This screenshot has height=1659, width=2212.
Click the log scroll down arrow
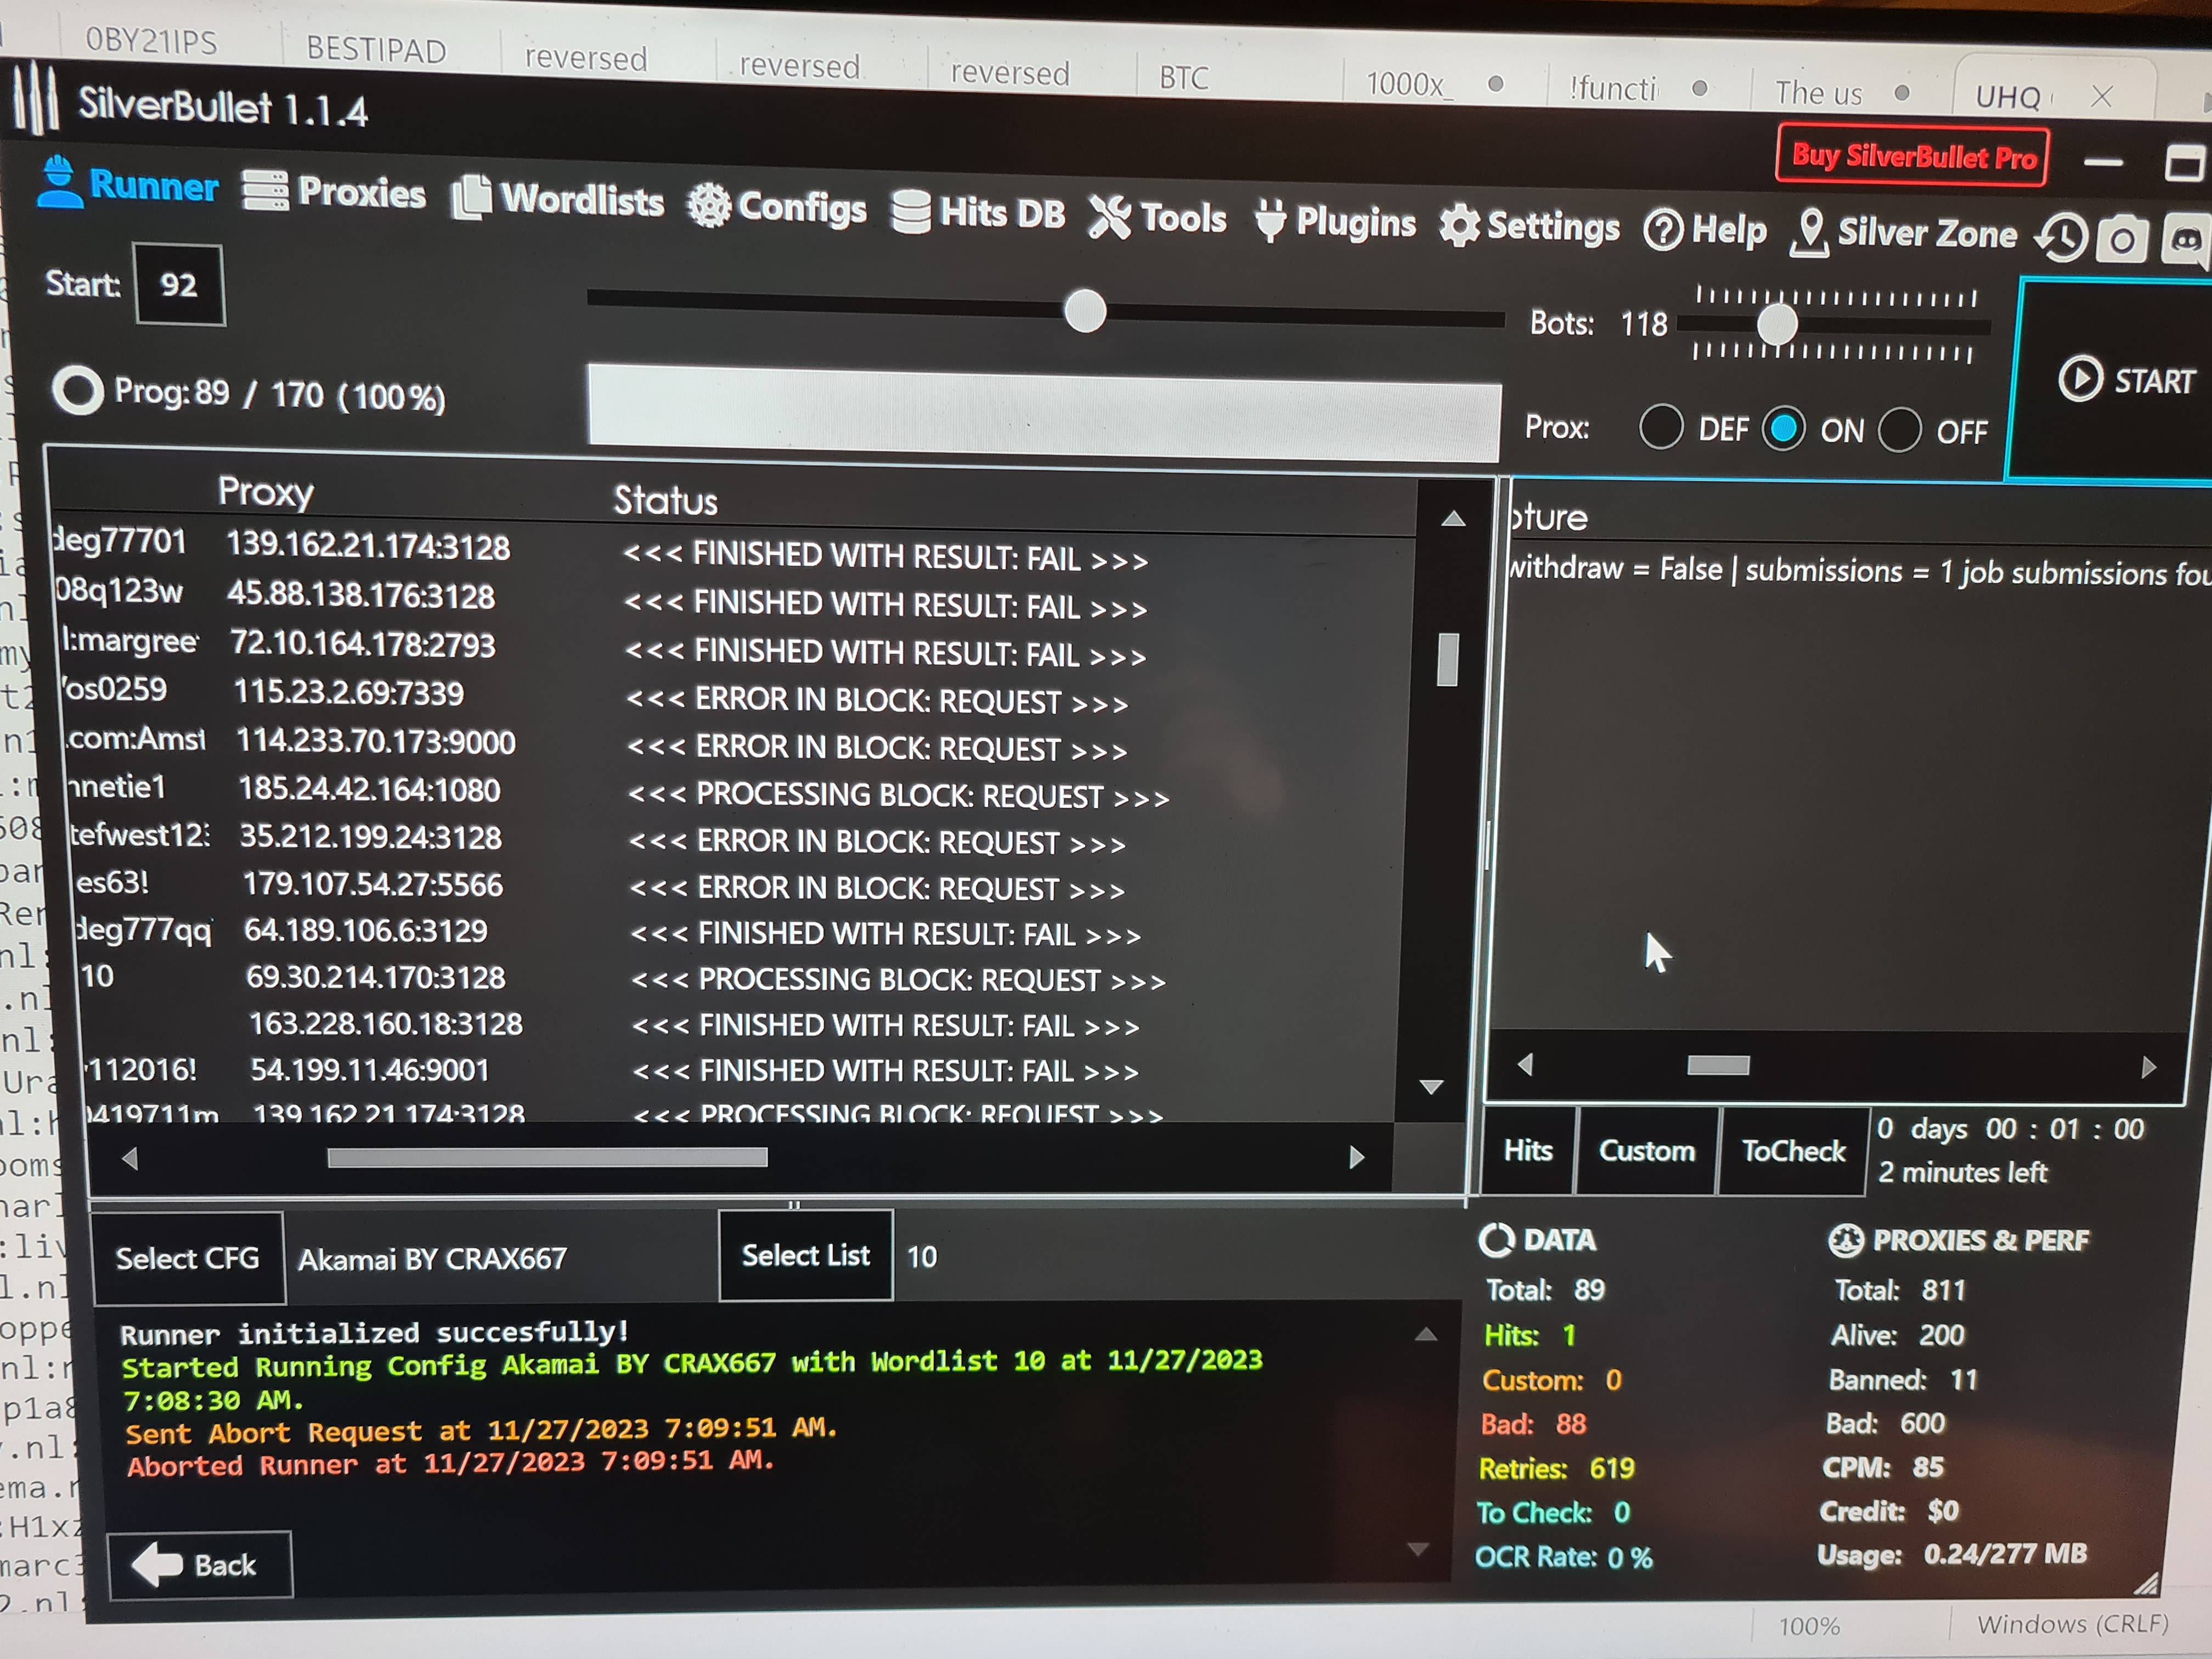pyautogui.click(x=1417, y=1550)
